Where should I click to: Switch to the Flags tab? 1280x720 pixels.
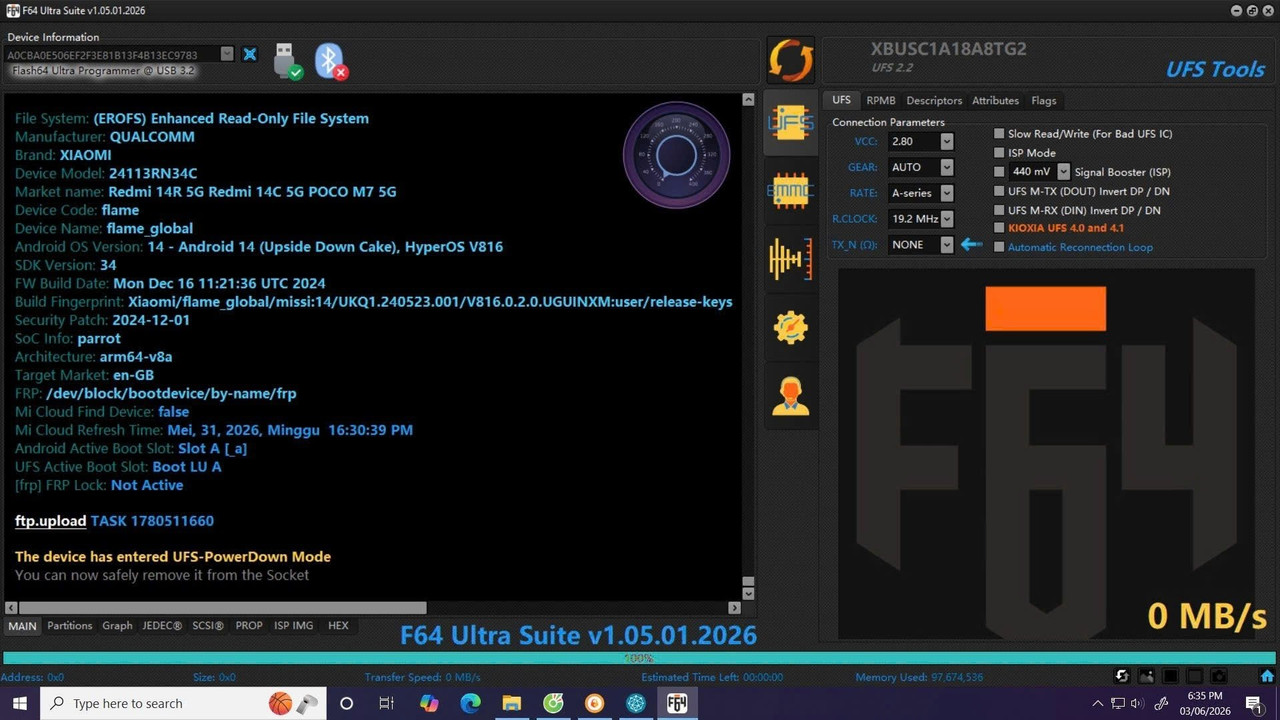(1044, 100)
